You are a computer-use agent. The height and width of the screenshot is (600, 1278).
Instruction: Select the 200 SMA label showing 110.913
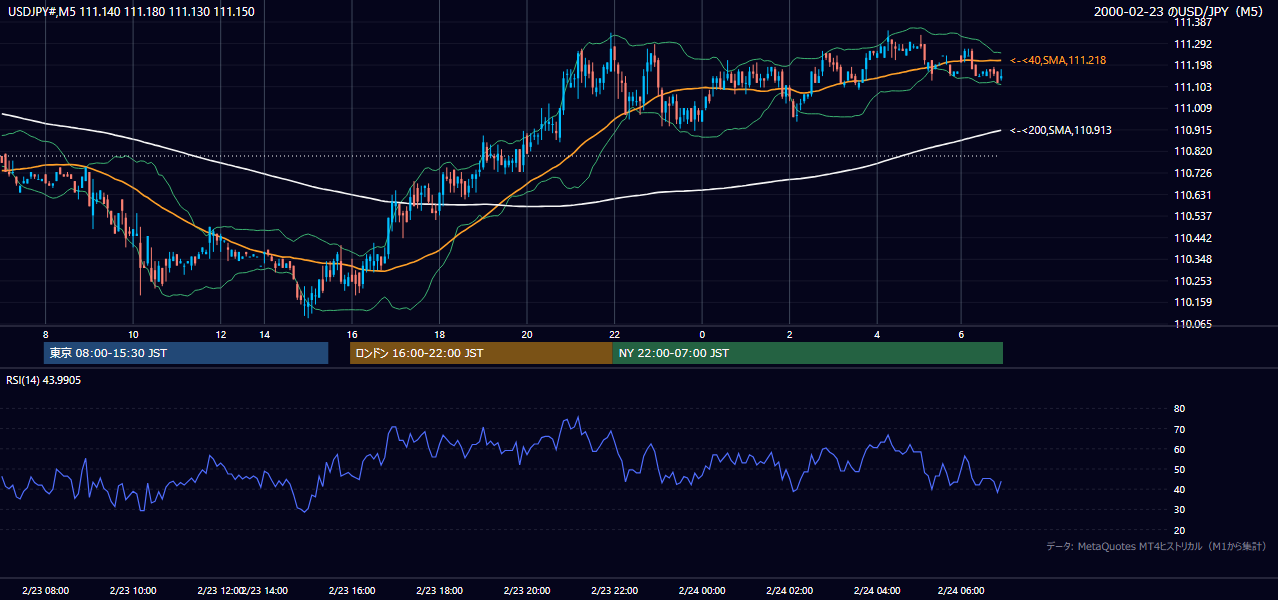(1061, 130)
